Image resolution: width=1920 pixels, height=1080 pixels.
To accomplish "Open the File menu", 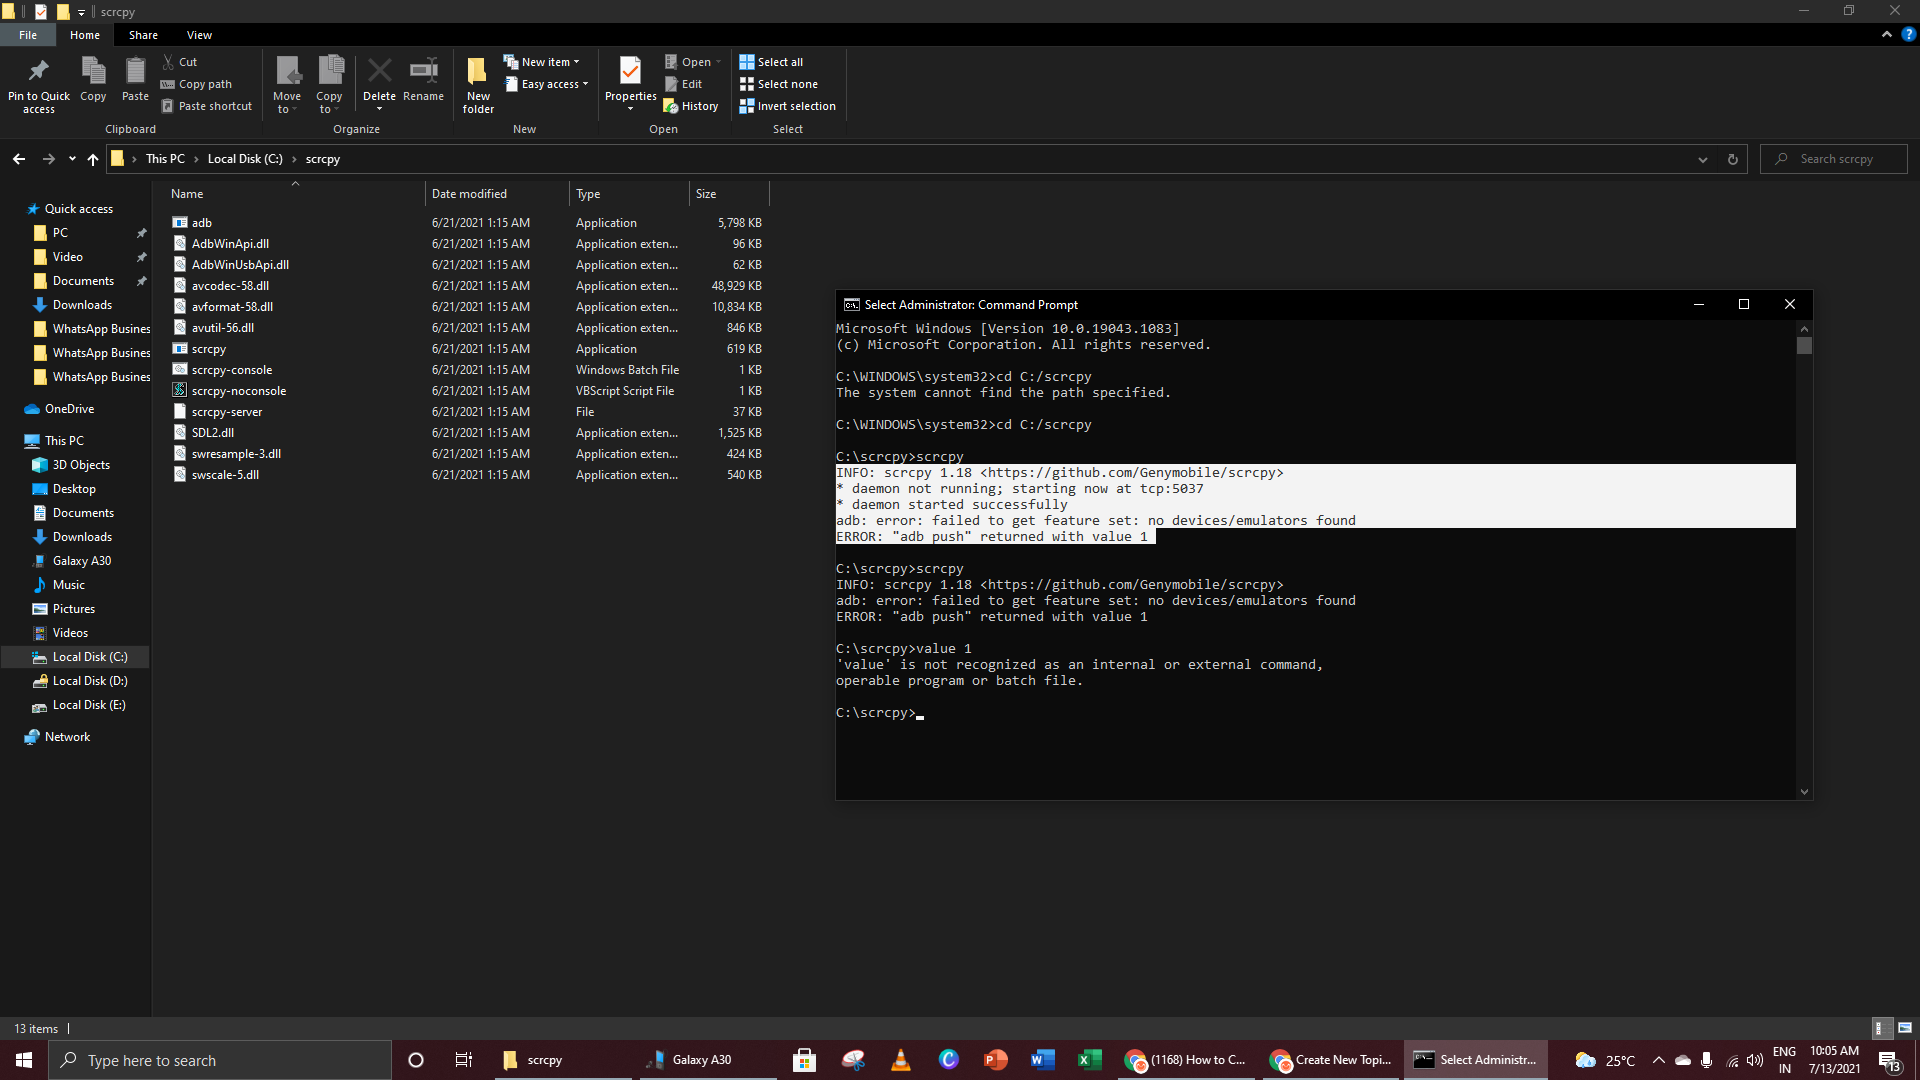I will click(28, 35).
